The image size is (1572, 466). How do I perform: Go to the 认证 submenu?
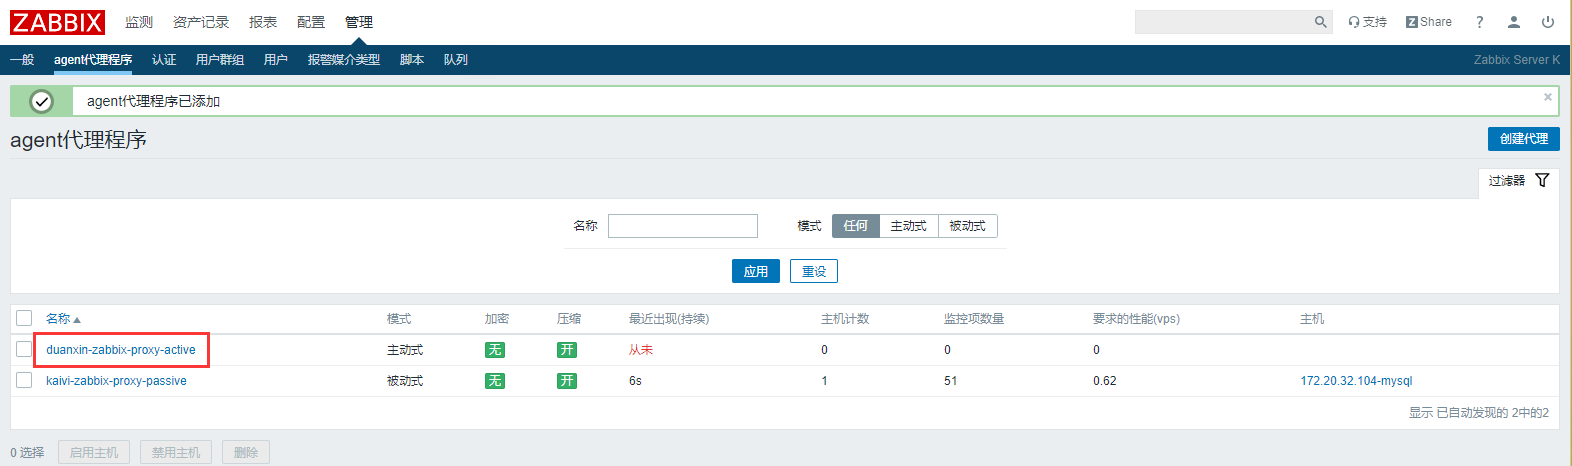(164, 60)
